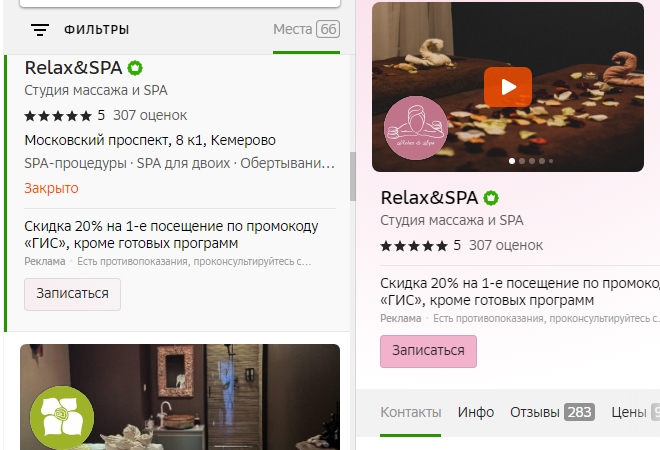
Task: Play the Relax&SPA video
Action: click(x=508, y=87)
